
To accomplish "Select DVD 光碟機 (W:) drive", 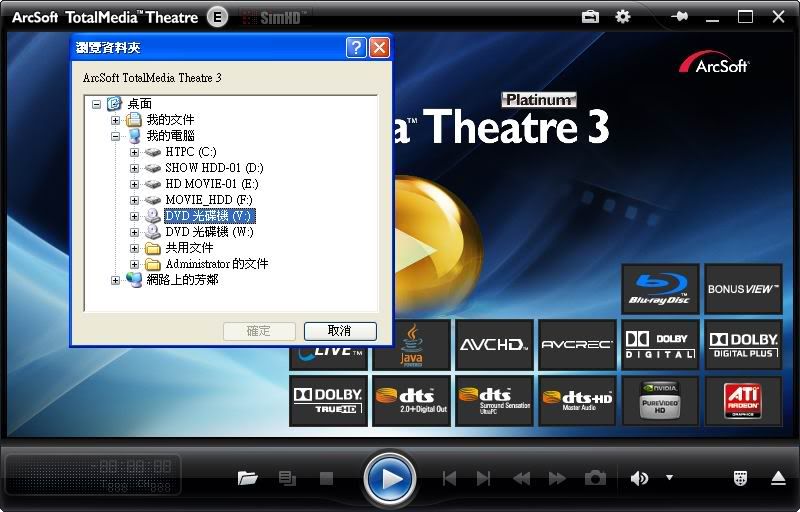I will point(209,232).
